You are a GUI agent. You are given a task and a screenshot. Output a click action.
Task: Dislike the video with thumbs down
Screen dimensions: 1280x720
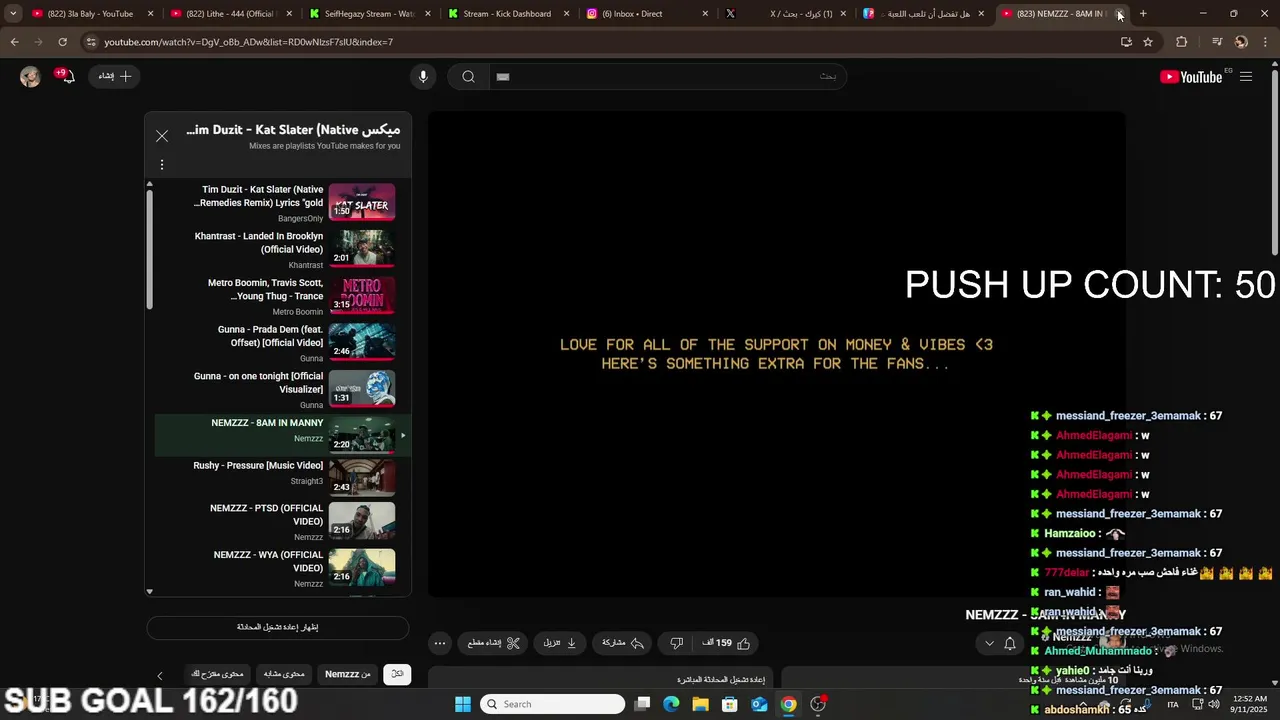(x=676, y=643)
